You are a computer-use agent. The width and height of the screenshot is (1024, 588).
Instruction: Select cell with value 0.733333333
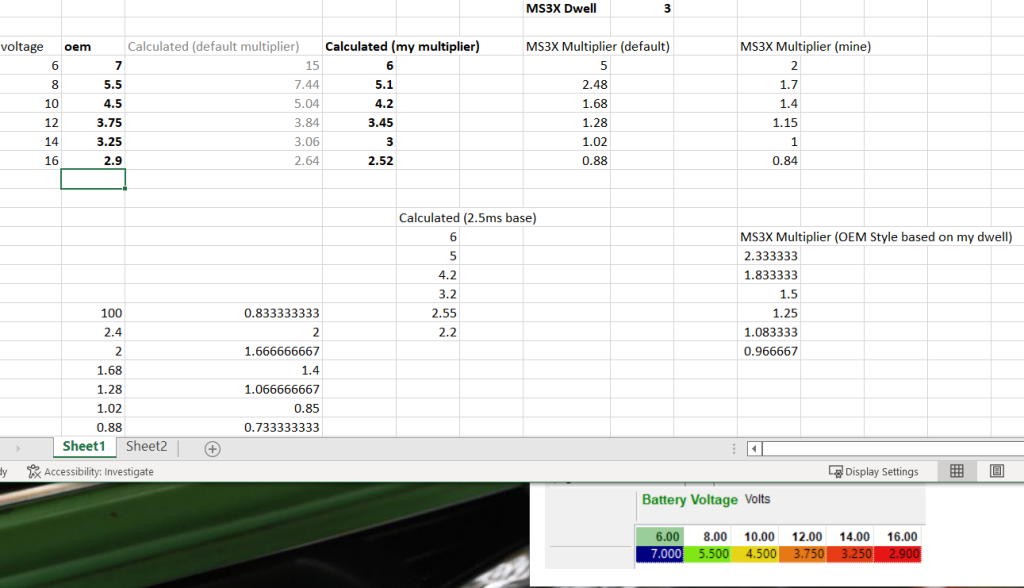[x=223, y=427]
